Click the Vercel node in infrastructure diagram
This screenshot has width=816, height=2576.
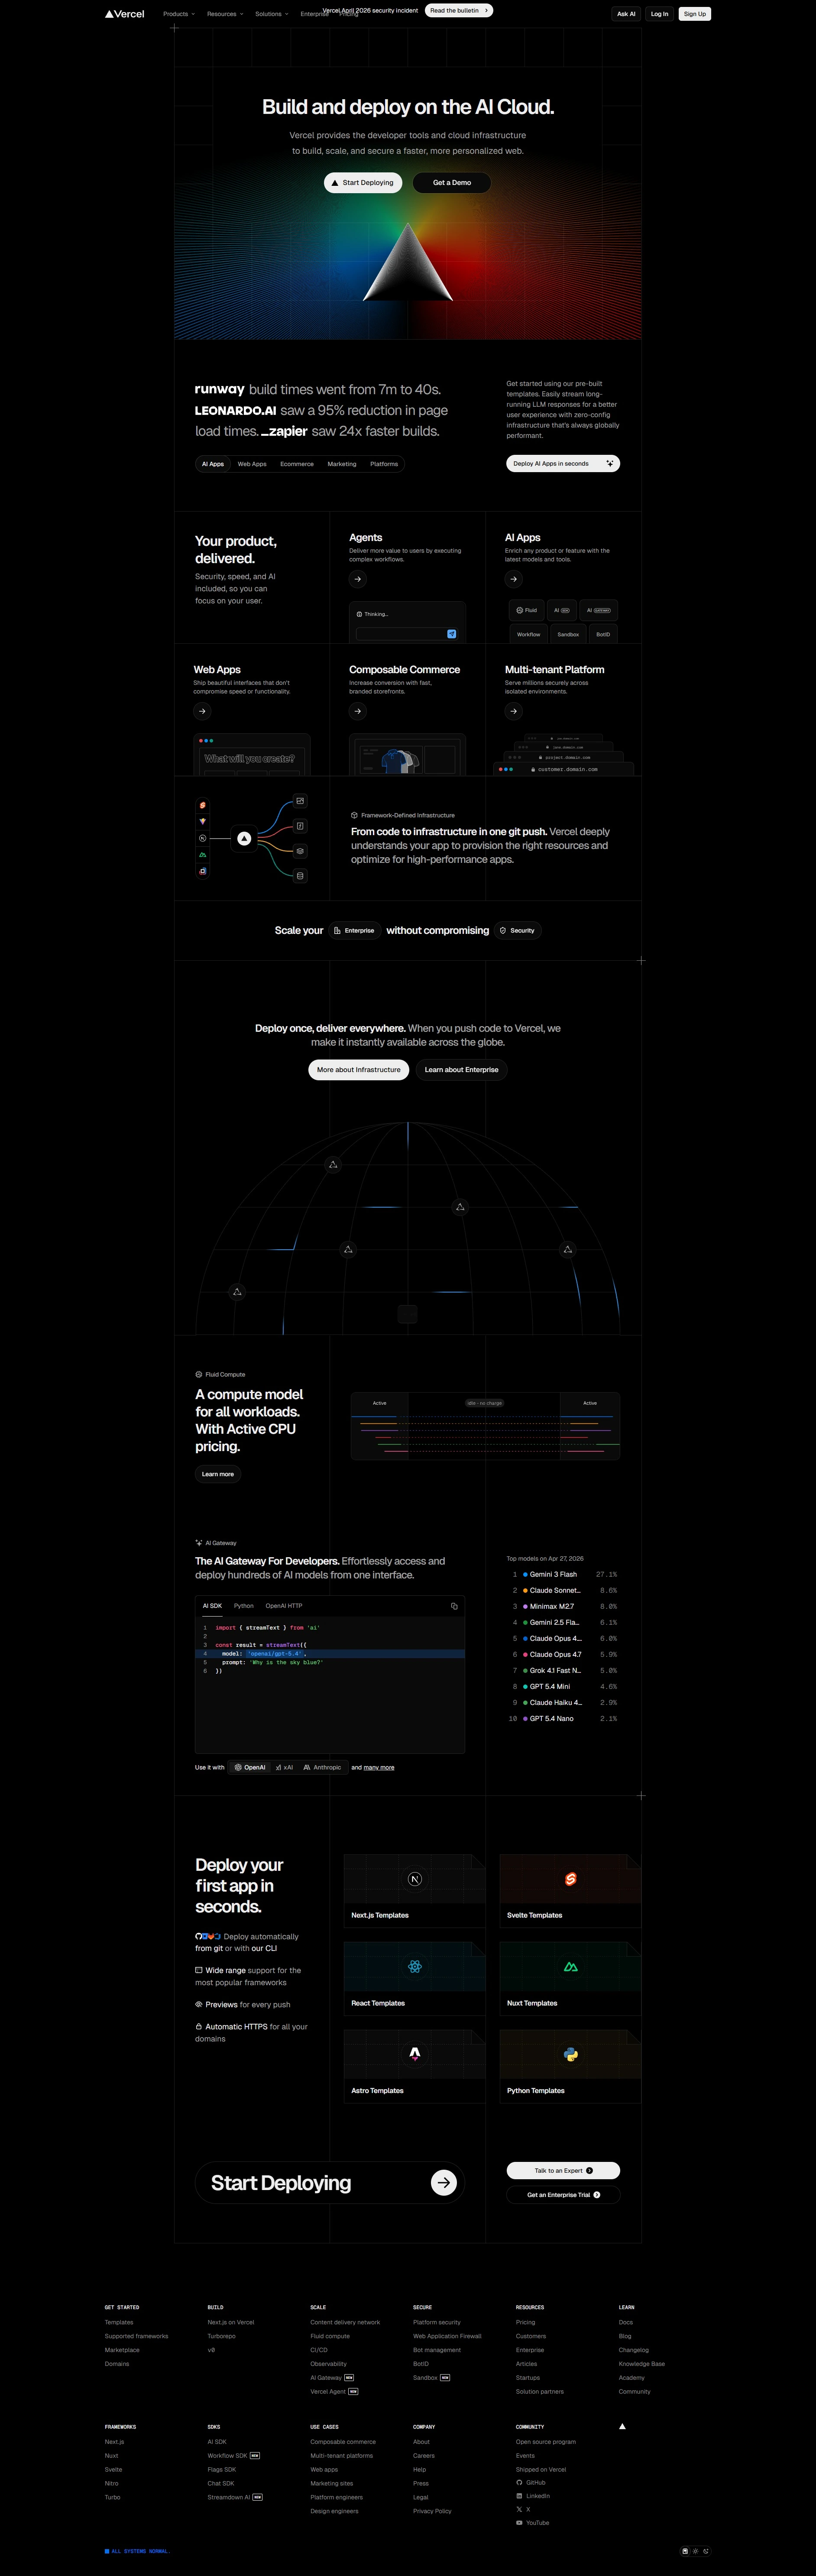pos(244,839)
